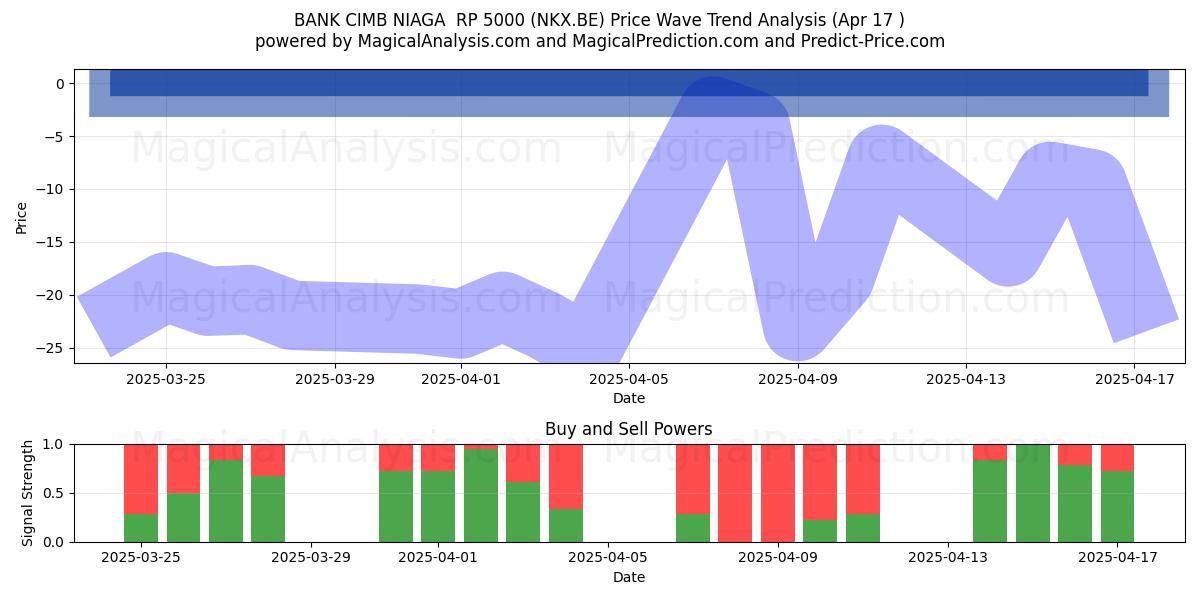Click '2025-04-09' under the price wave chart

798,379
